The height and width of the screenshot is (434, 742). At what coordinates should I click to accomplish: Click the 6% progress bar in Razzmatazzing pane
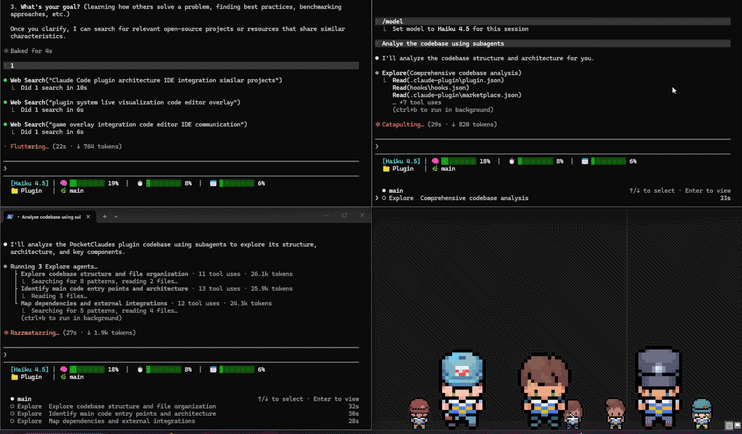[x=237, y=370]
